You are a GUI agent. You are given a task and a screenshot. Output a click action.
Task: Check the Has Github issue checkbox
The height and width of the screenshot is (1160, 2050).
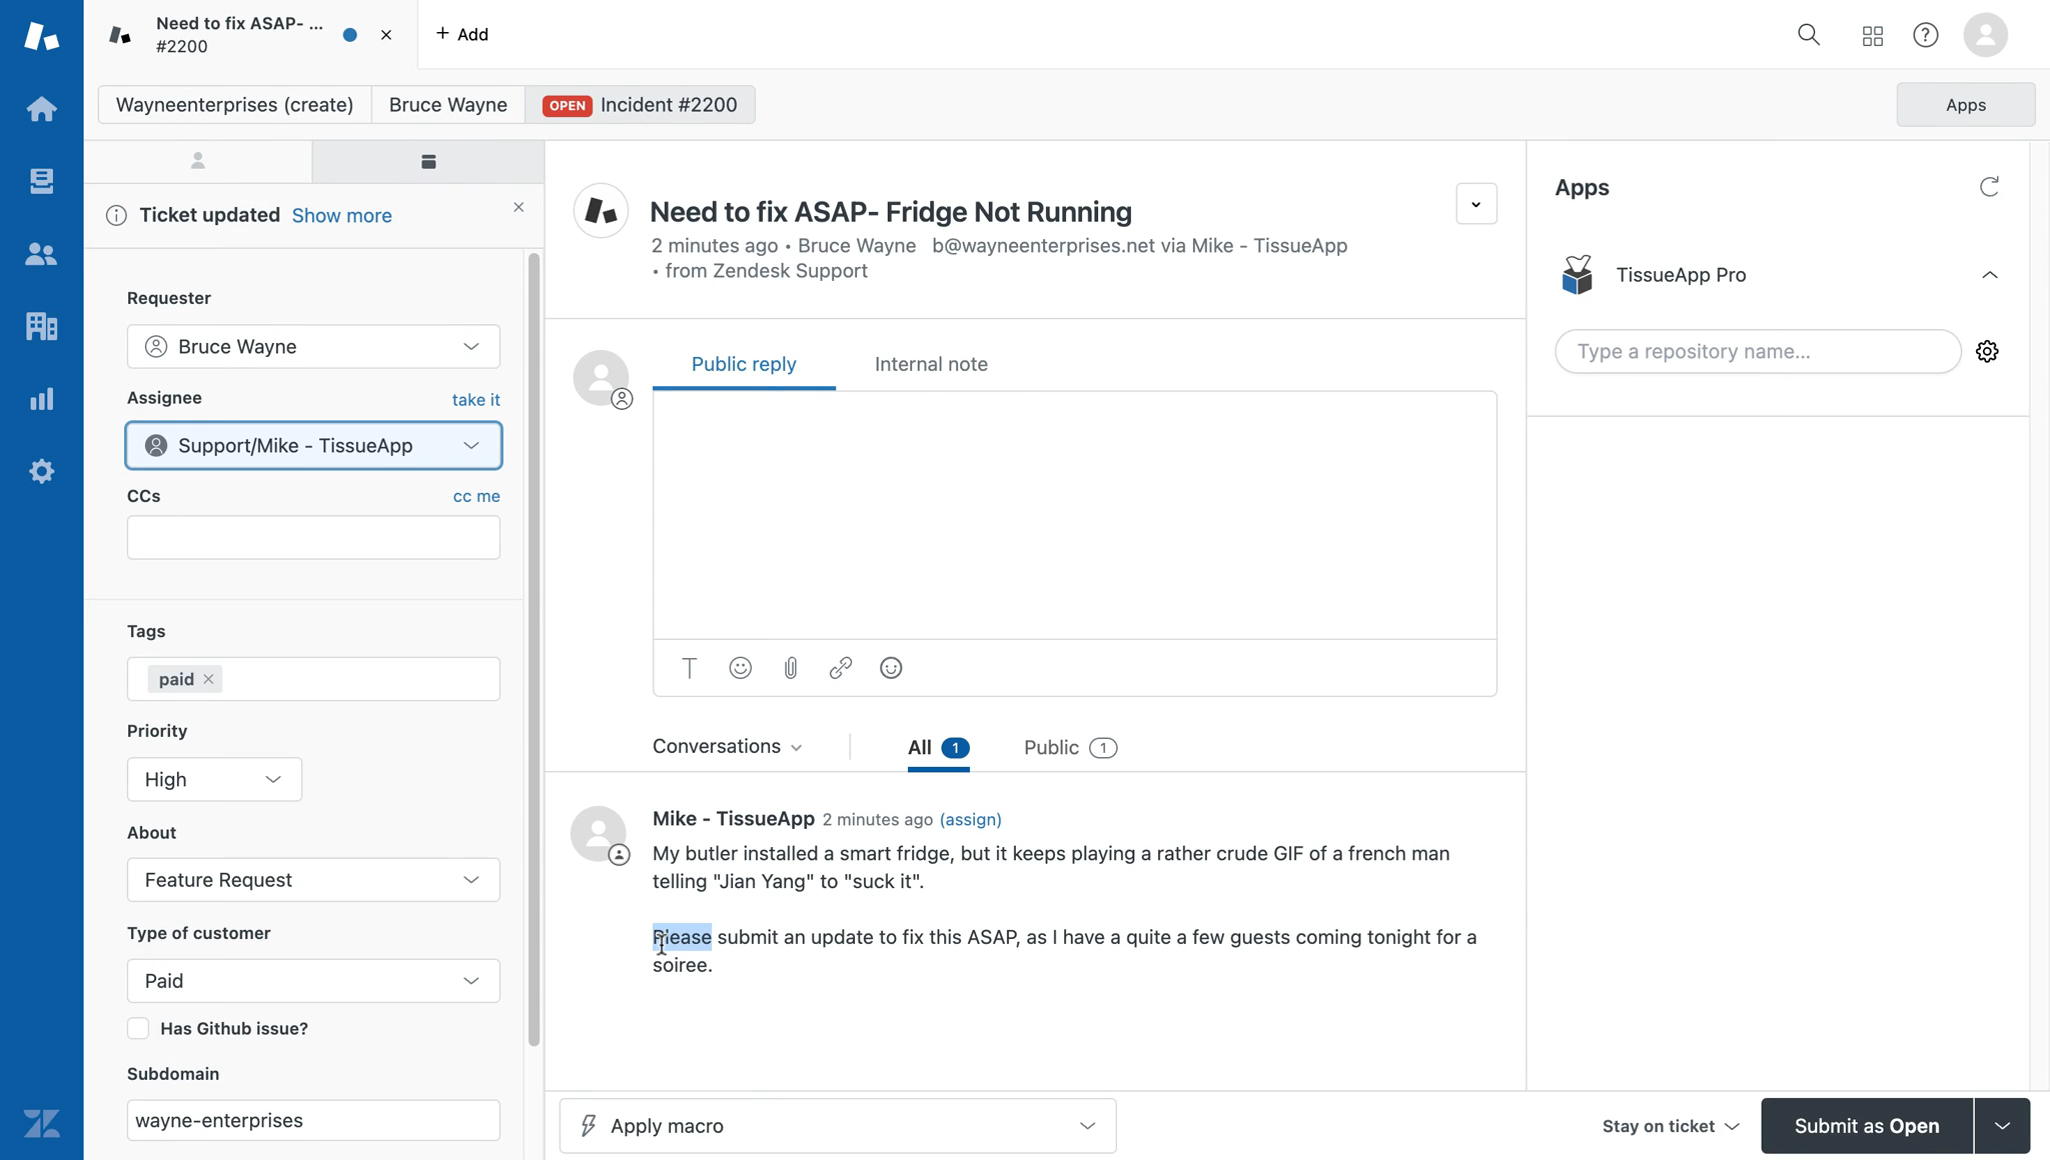138,1028
